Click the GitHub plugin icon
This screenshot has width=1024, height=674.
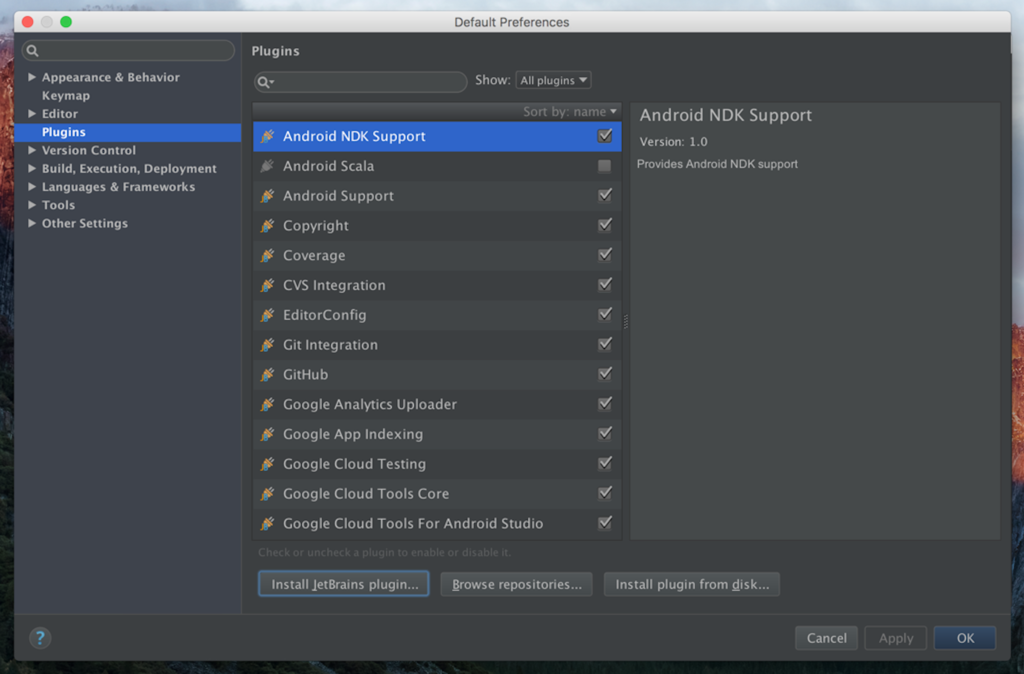coord(267,375)
